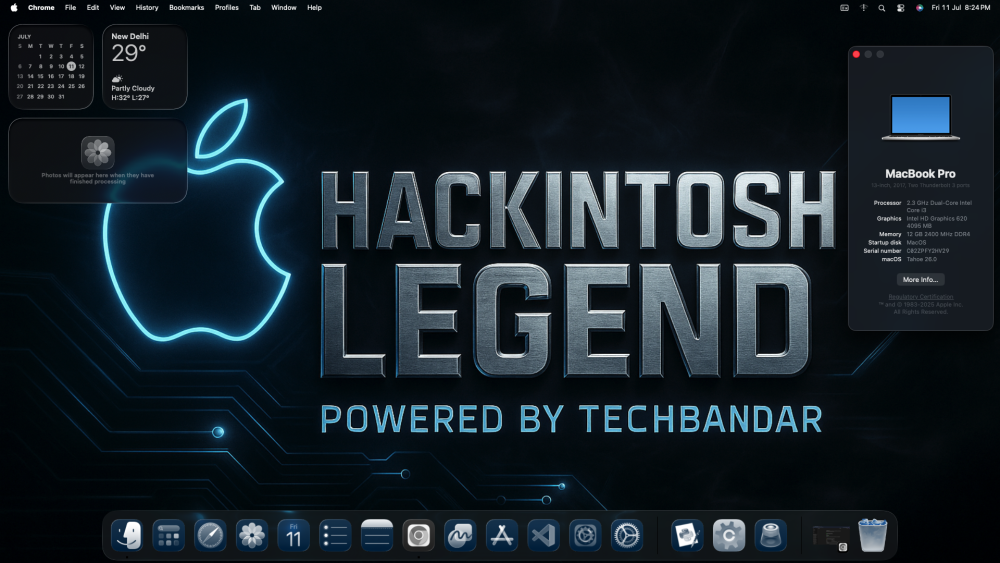
Task: Open the Tab menu
Action: [255, 8]
